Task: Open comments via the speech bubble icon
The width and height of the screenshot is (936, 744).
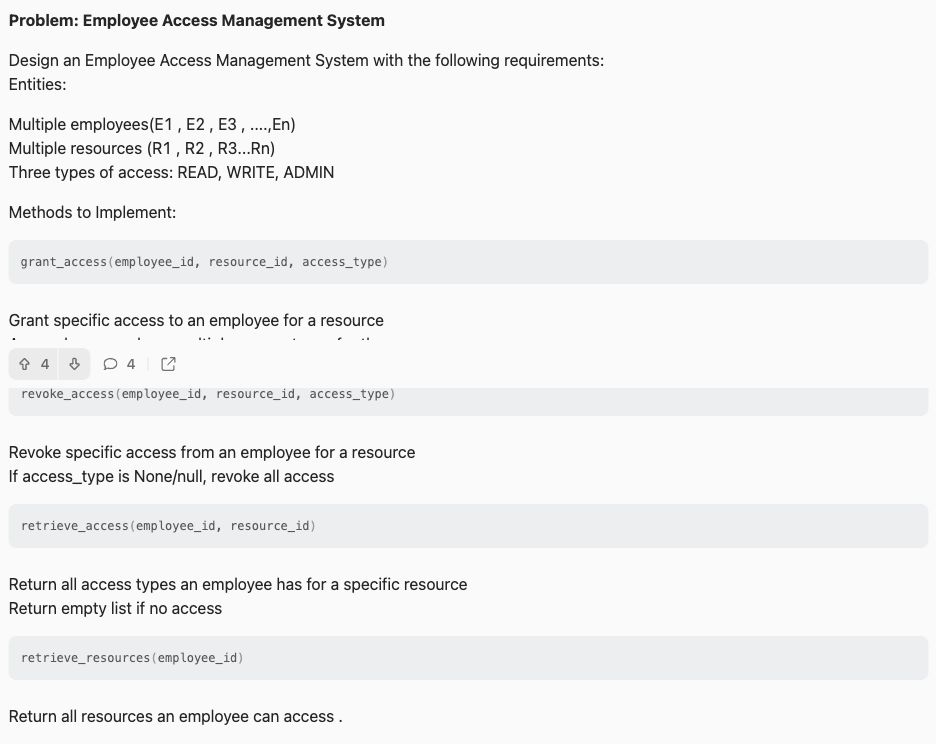Action: click(x=110, y=364)
